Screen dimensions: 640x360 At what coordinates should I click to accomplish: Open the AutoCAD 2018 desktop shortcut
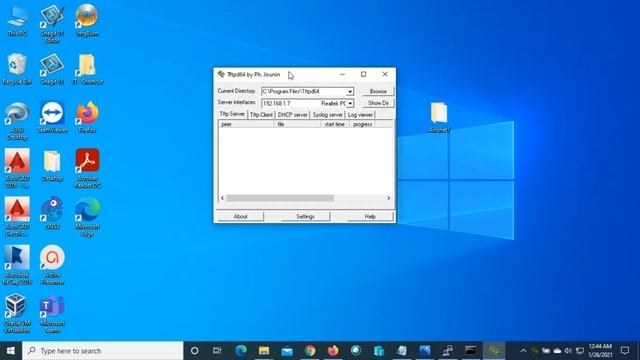pos(17,169)
